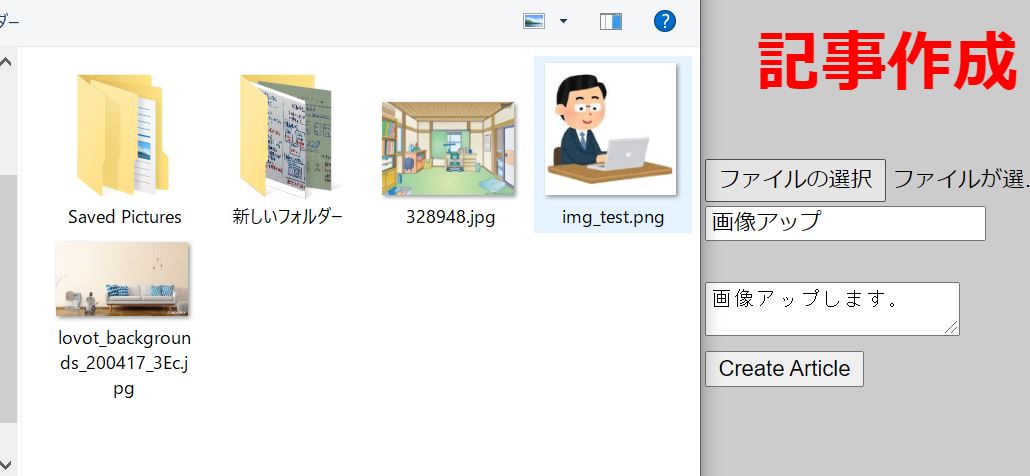Click the 328948.jpg file name
This screenshot has height=476, width=1030.
[x=450, y=217]
